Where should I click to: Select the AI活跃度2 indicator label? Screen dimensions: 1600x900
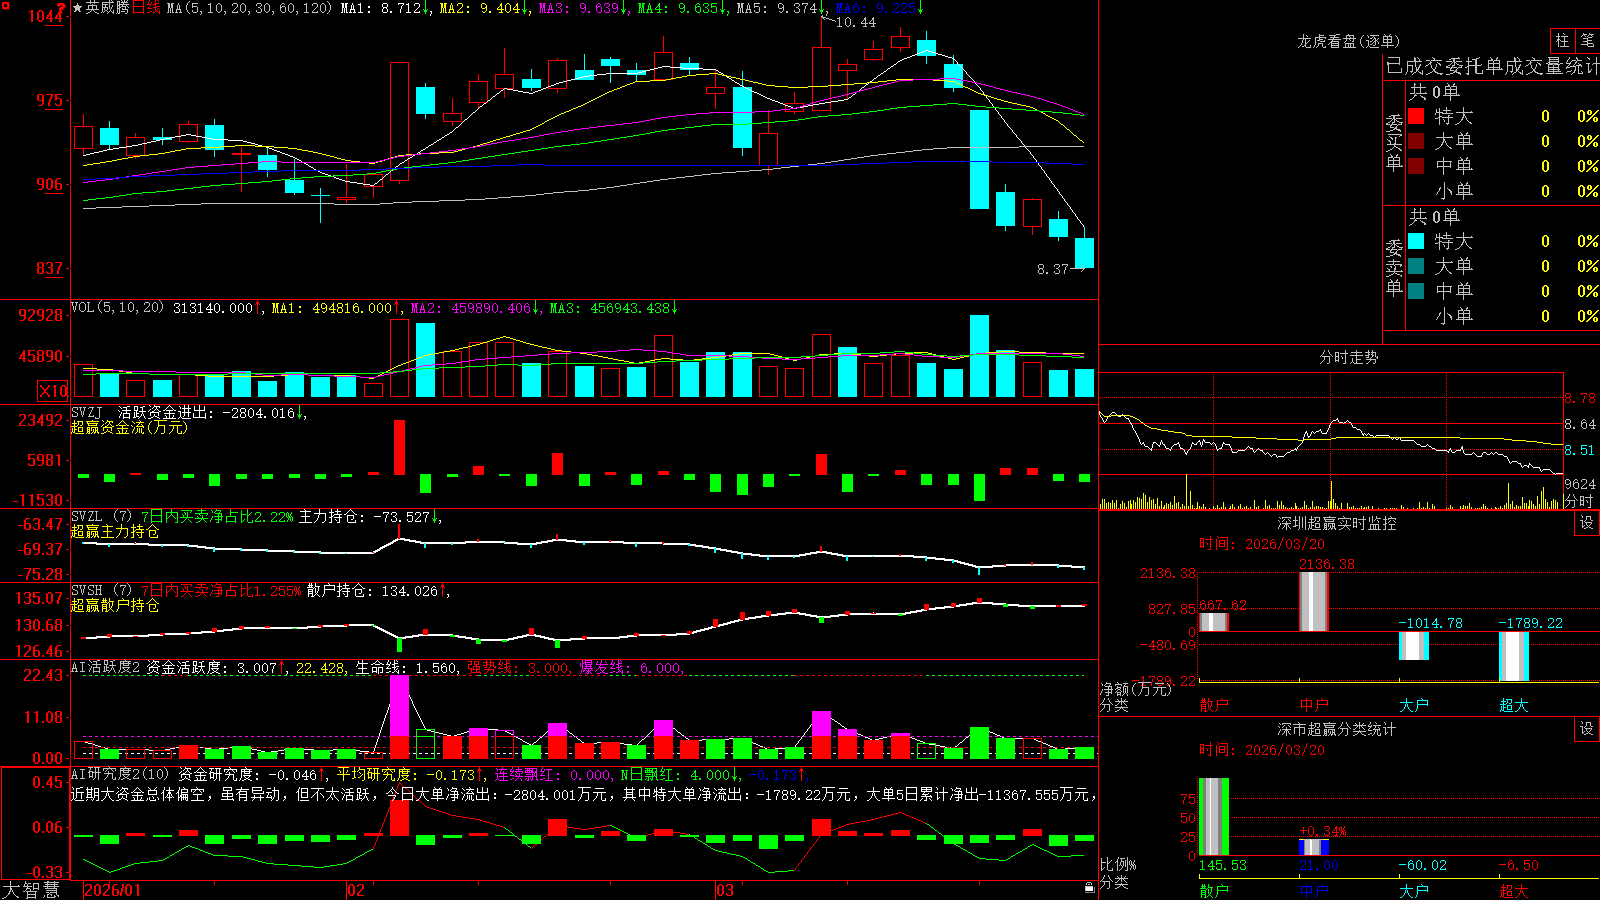[106, 667]
